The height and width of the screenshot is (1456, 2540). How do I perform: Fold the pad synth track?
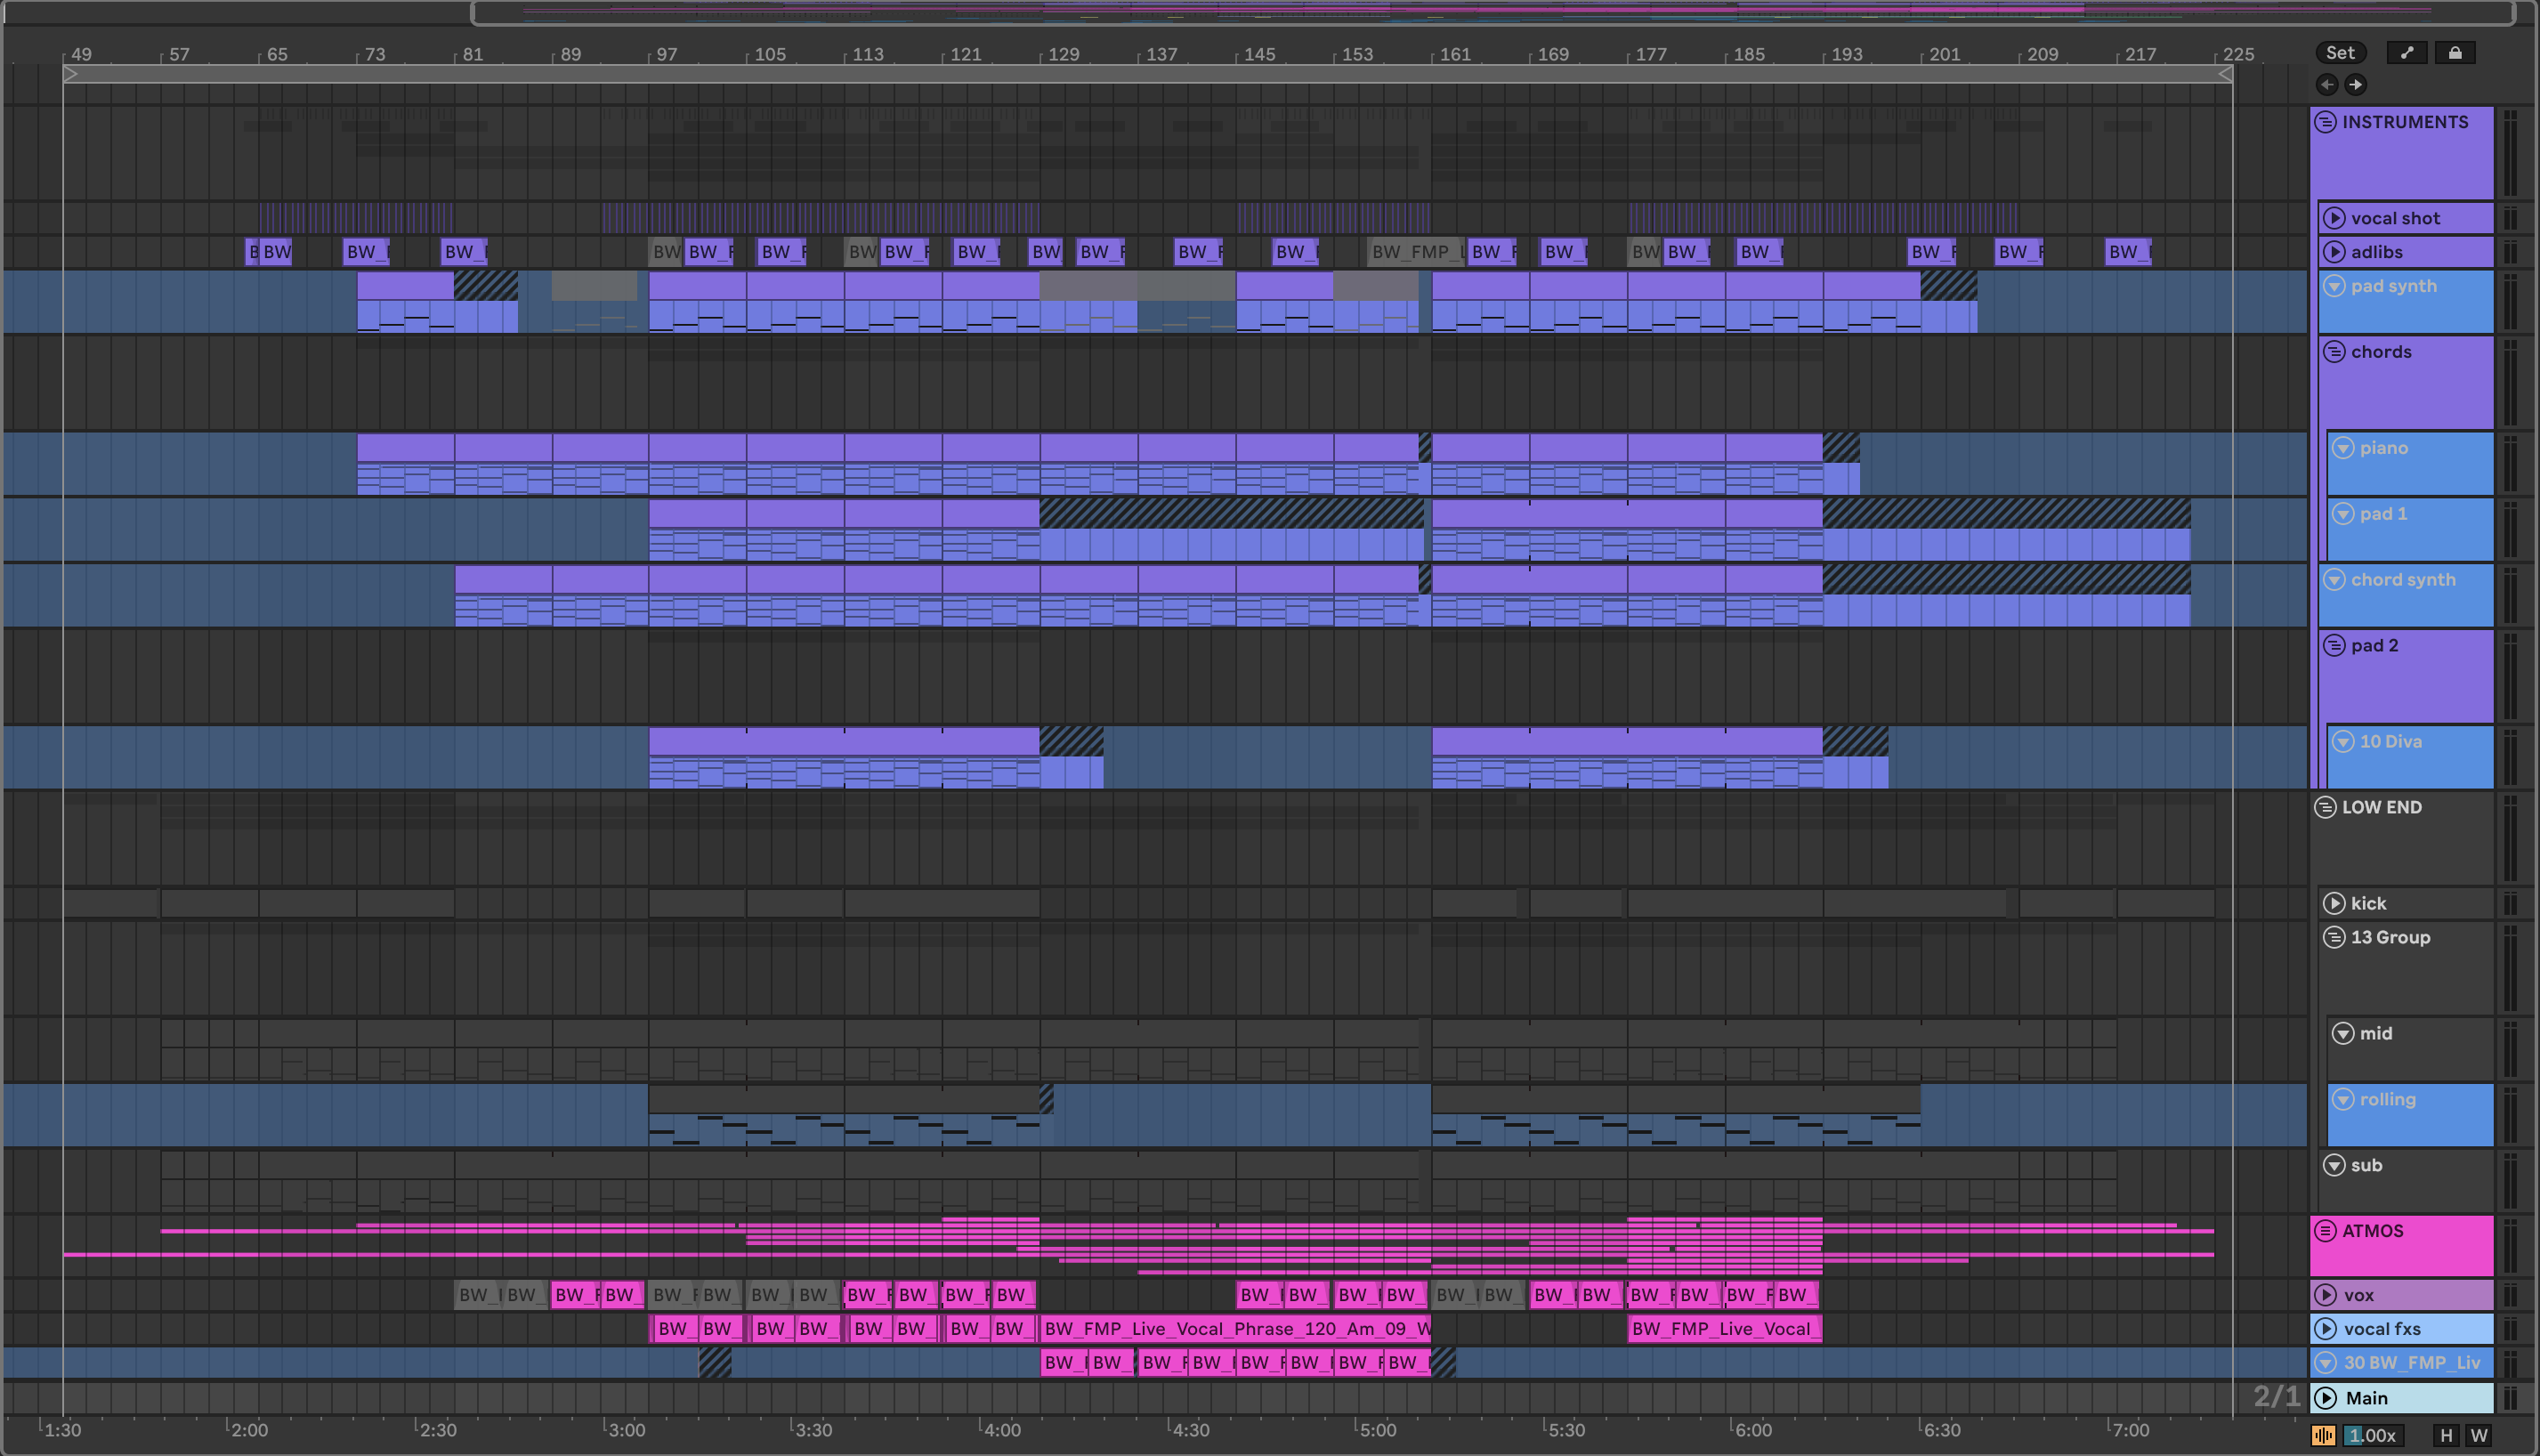click(x=2334, y=286)
